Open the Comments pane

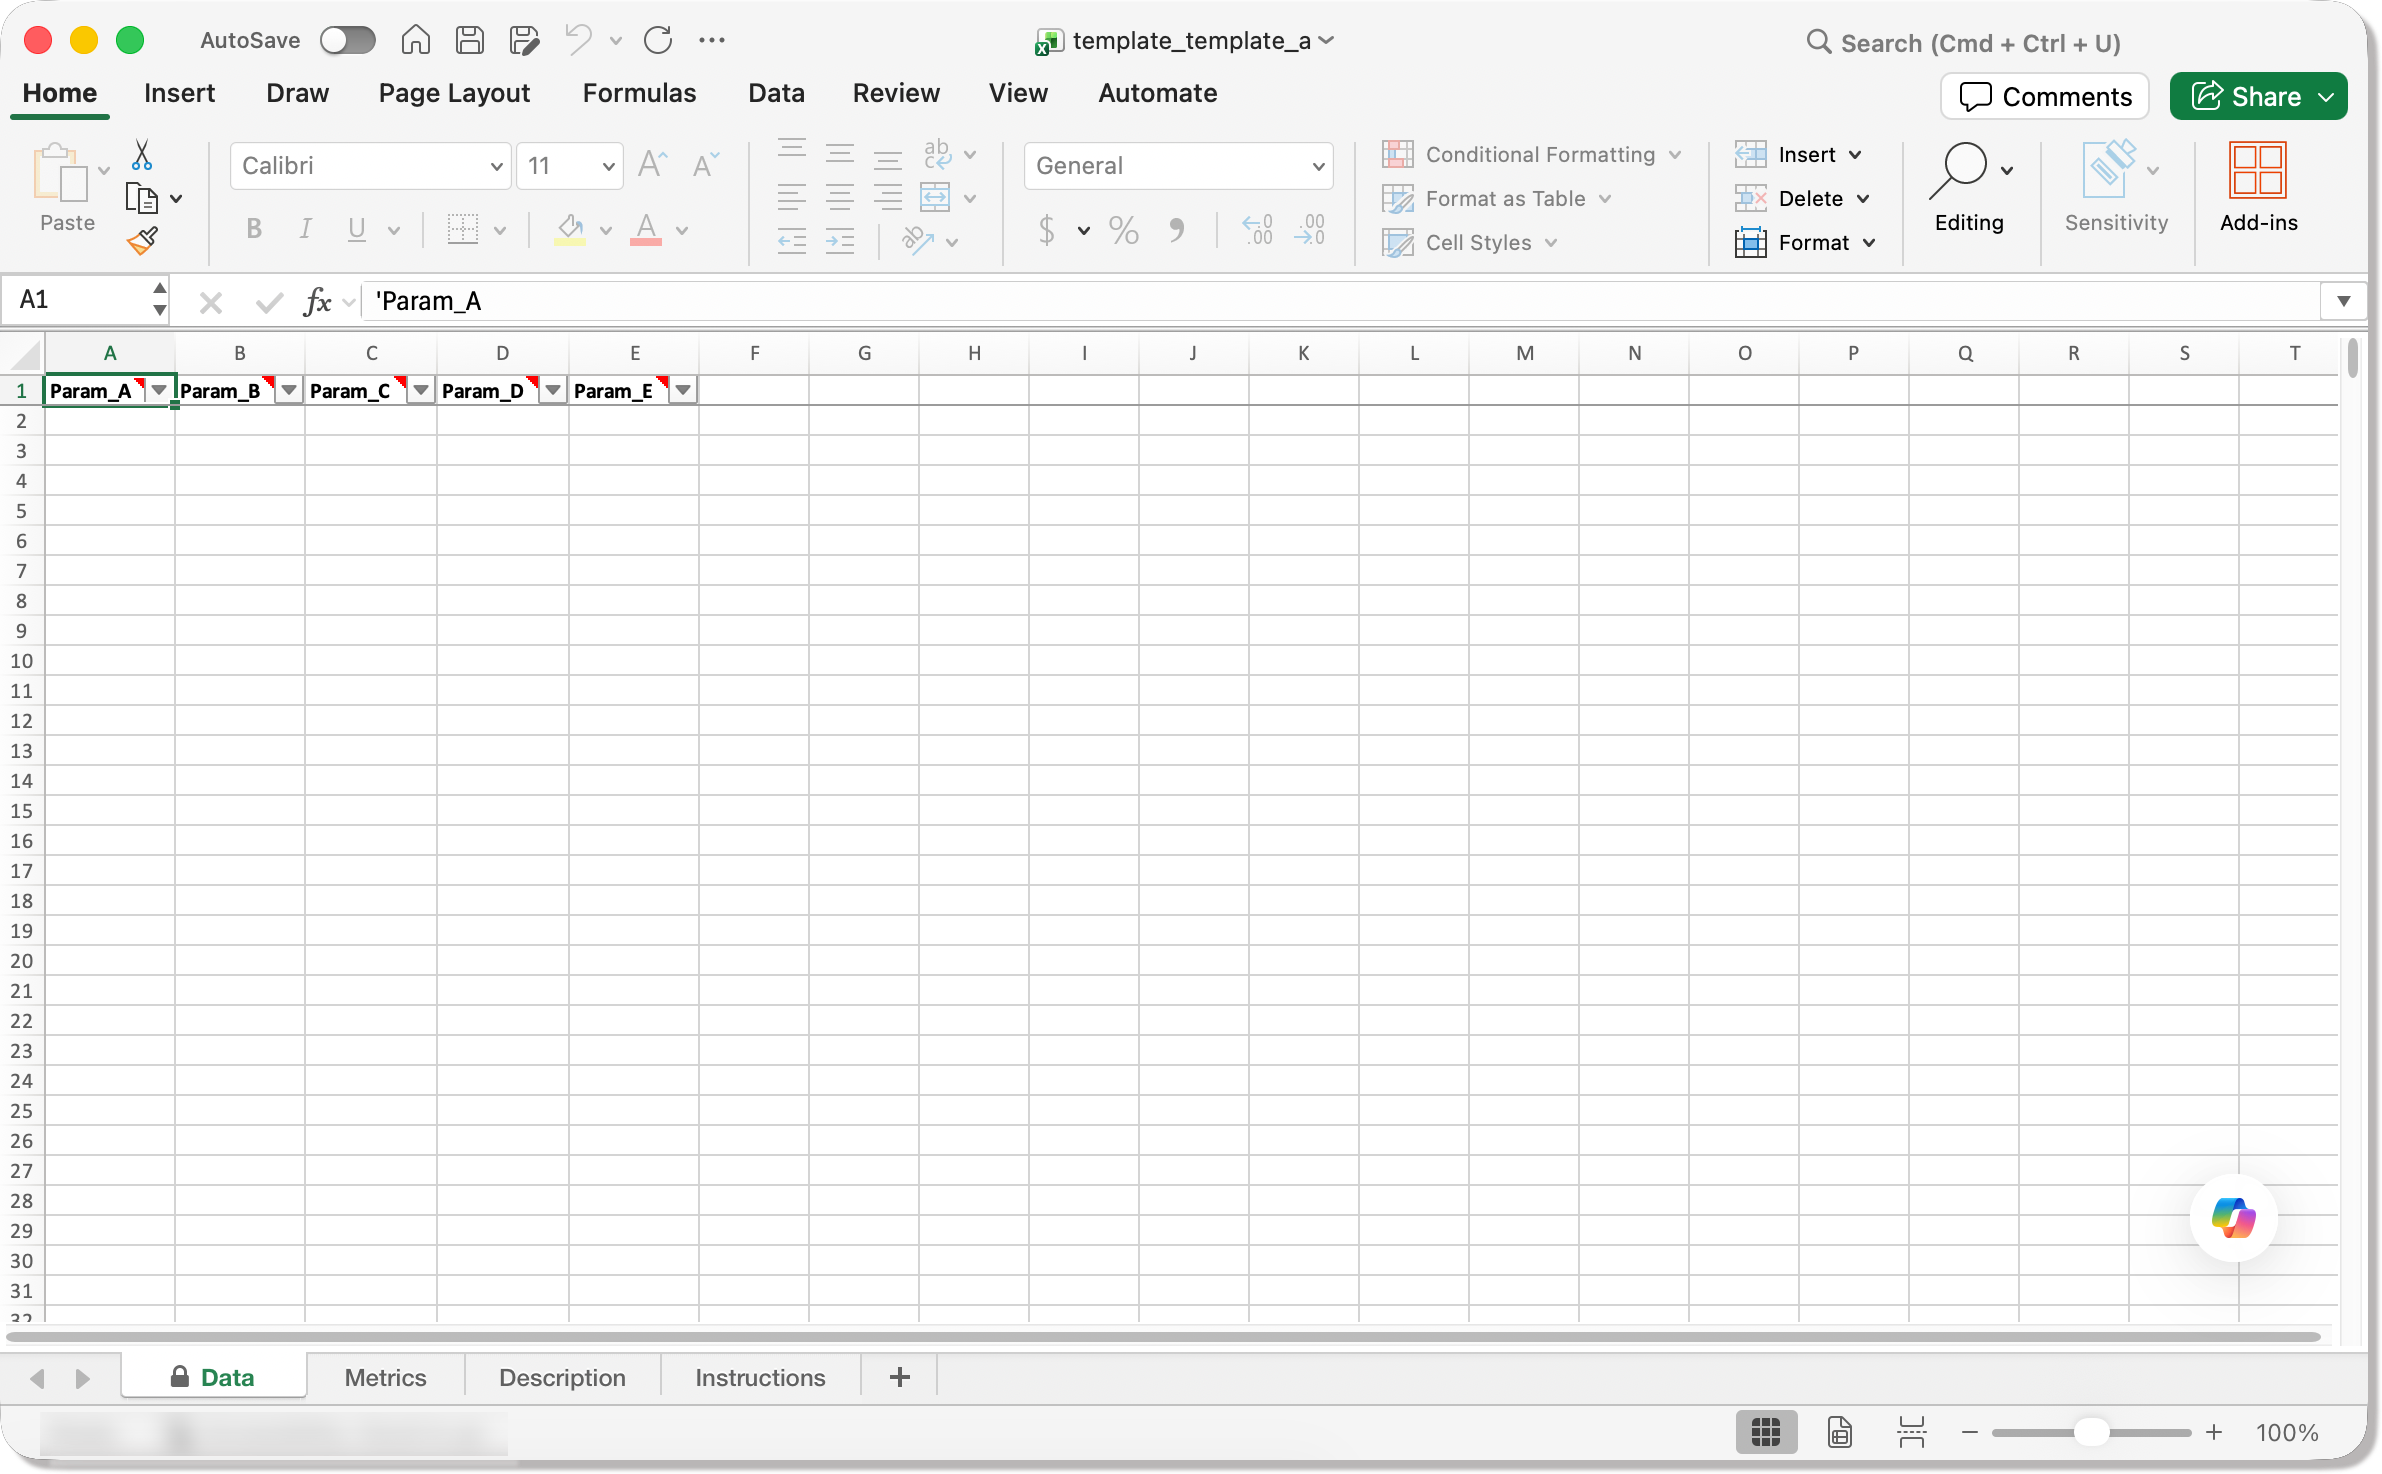[2045, 97]
